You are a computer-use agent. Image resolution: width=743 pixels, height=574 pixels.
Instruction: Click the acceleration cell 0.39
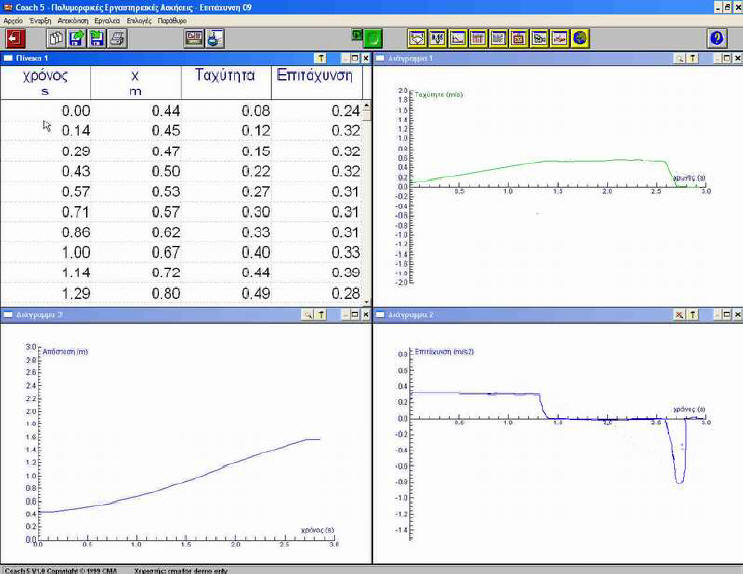click(x=346, y=273)
